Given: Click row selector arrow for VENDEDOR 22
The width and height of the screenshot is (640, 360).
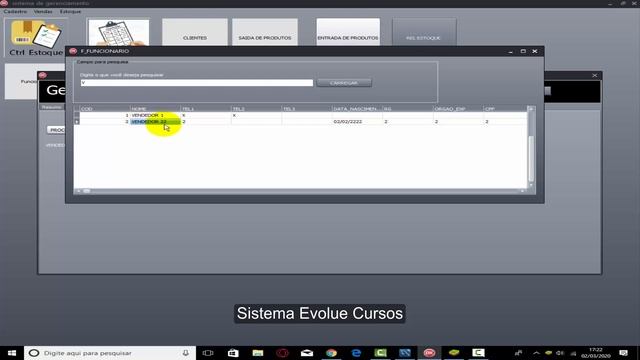Looking at the screenshot, I should point(77,122).
